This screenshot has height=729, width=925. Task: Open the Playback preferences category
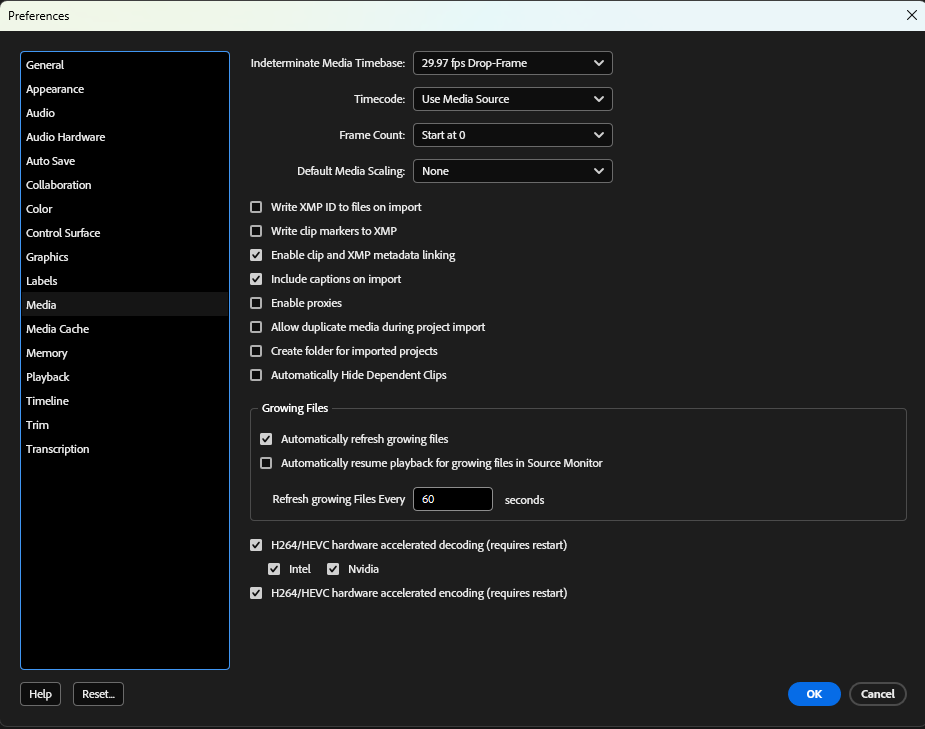pos(47,376)
